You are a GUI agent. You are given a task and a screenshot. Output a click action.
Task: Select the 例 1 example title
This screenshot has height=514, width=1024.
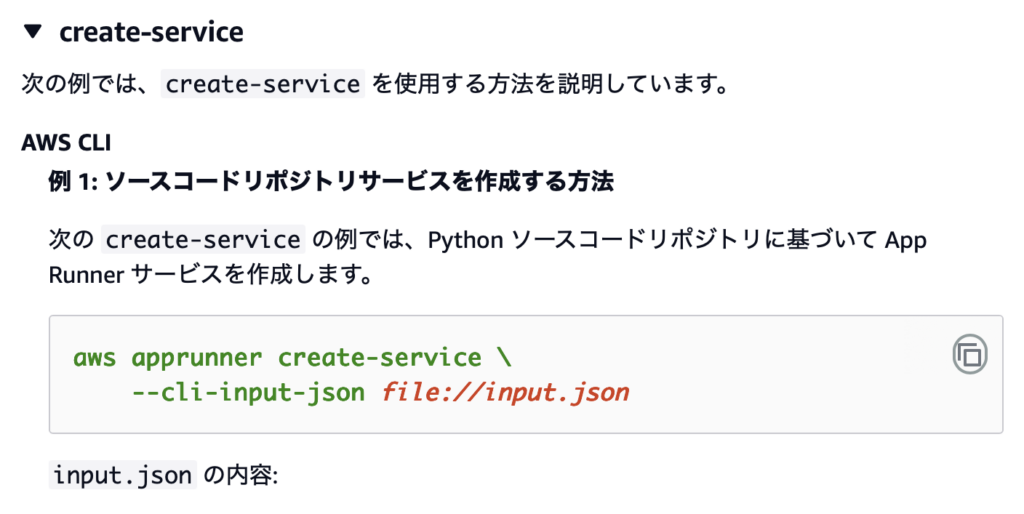click(331, 181)
